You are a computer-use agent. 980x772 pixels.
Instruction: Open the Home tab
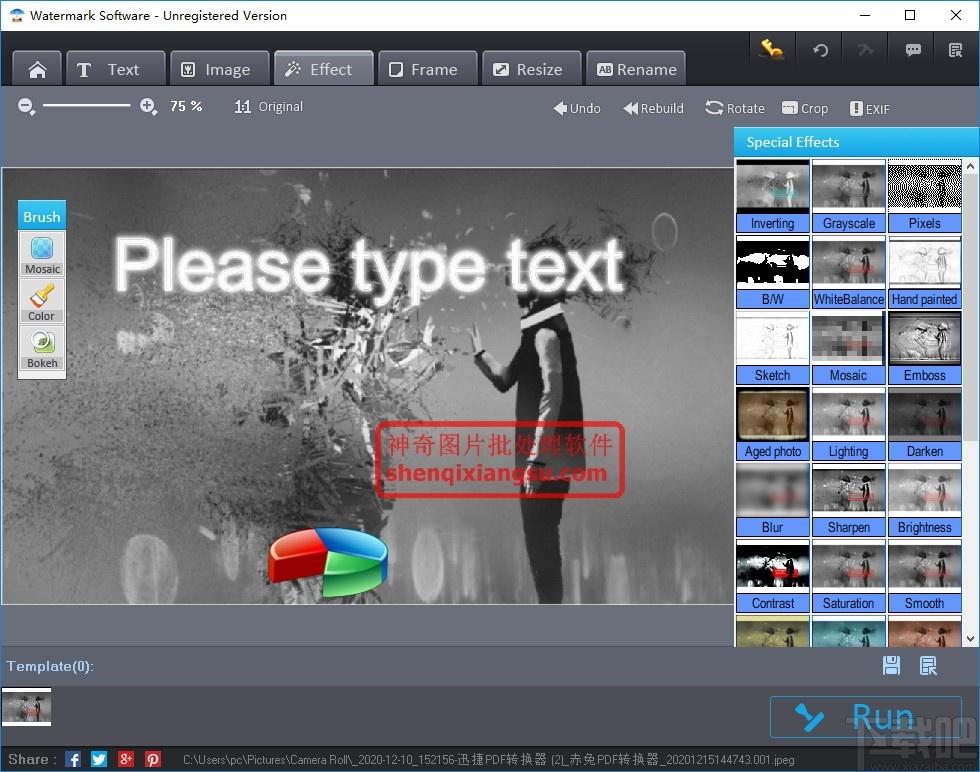click(x=37, y=69)
